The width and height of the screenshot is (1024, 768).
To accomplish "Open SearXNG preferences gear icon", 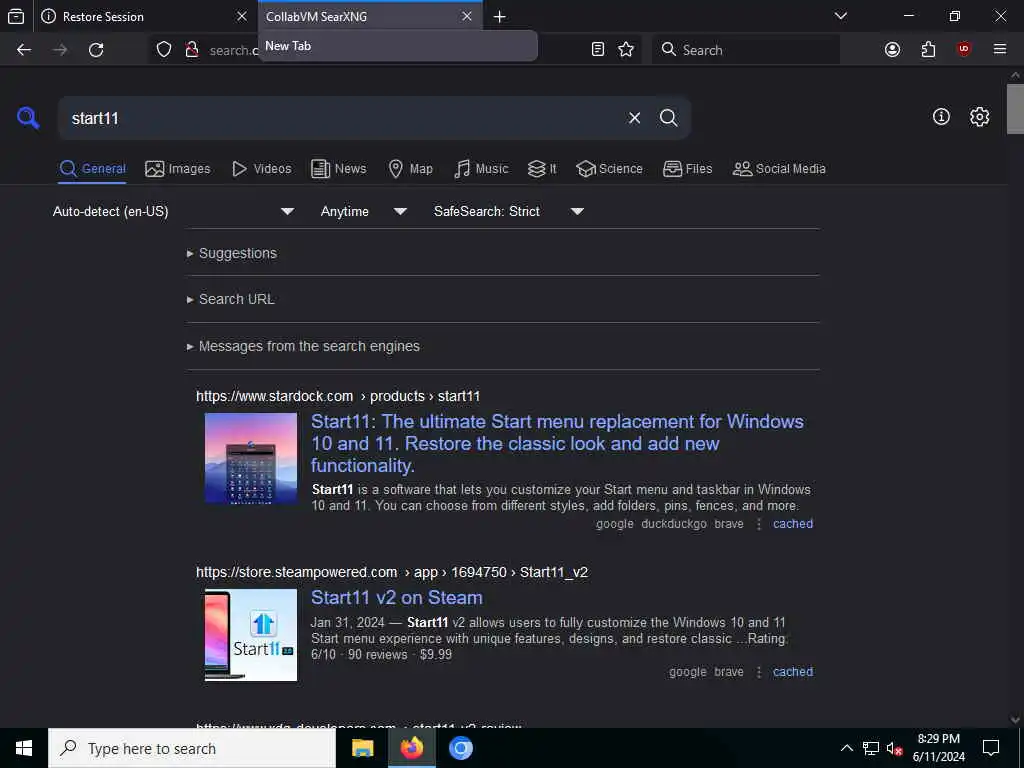I will coord(979,117).
